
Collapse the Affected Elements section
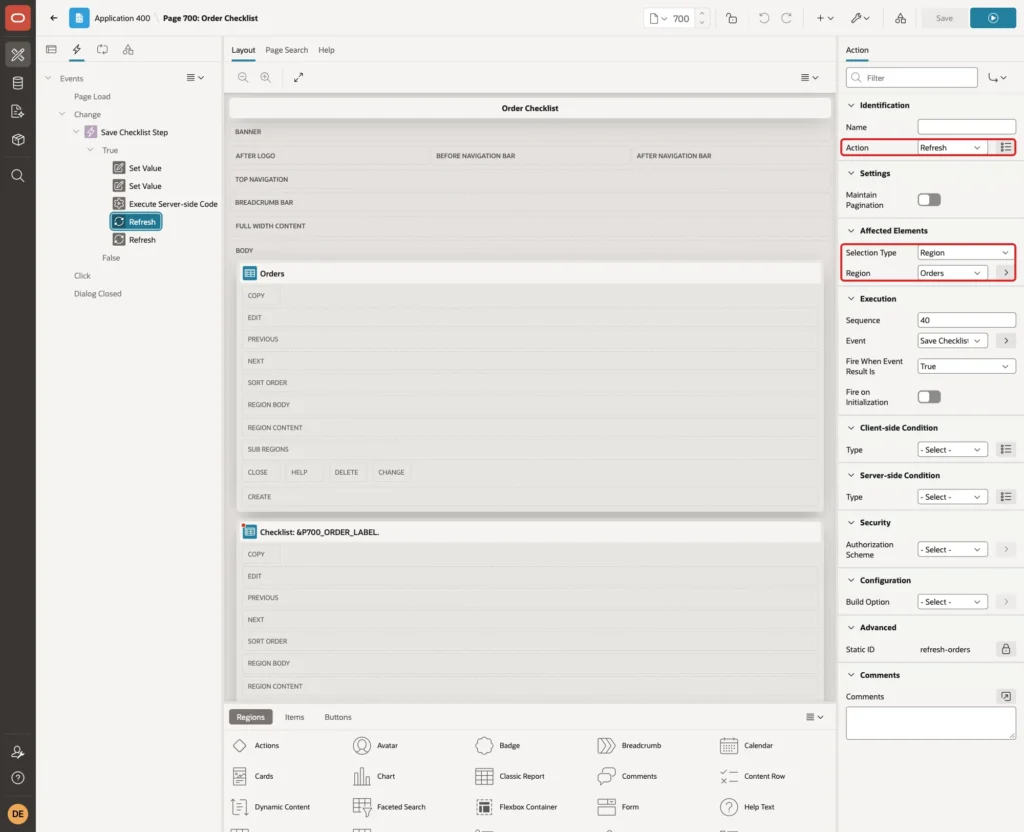click(x=851, y=231)
